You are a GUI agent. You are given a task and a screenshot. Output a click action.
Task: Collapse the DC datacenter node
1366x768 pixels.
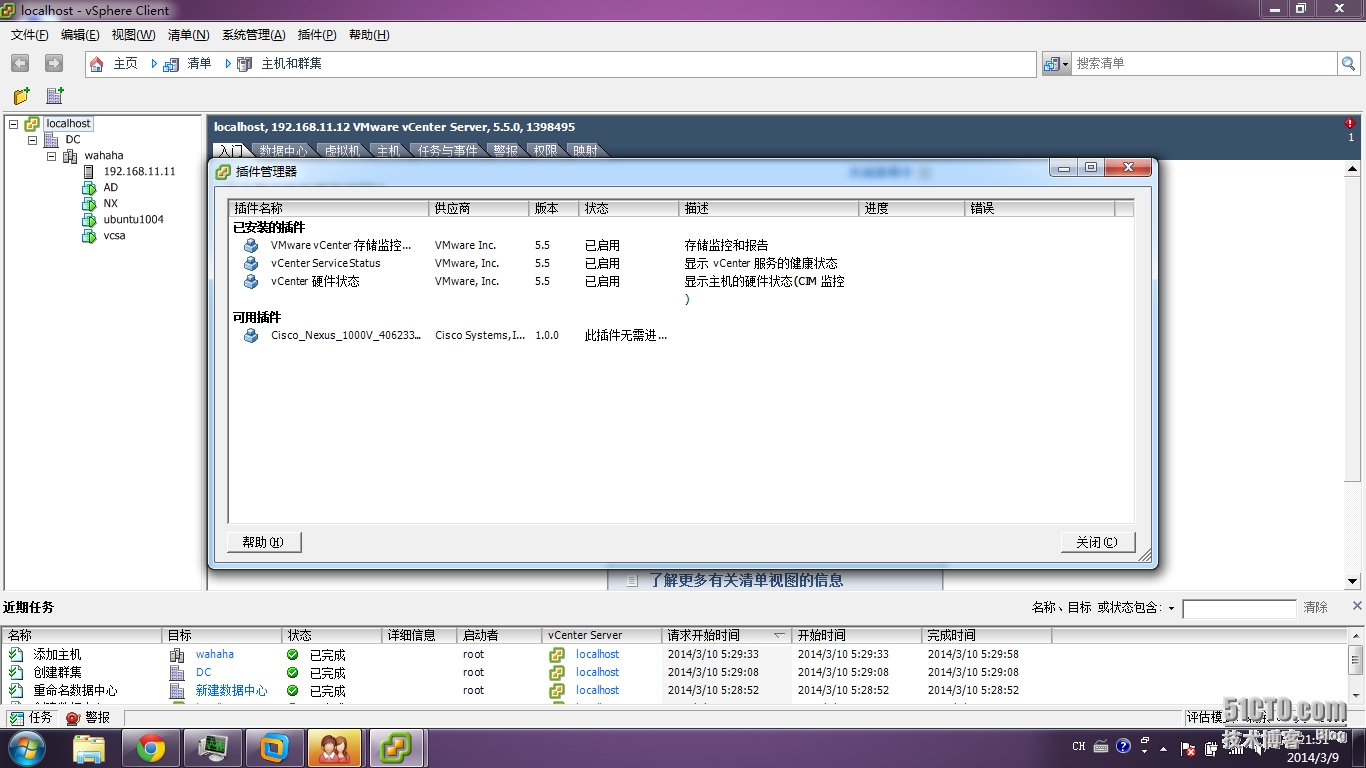tap(32, 140)
